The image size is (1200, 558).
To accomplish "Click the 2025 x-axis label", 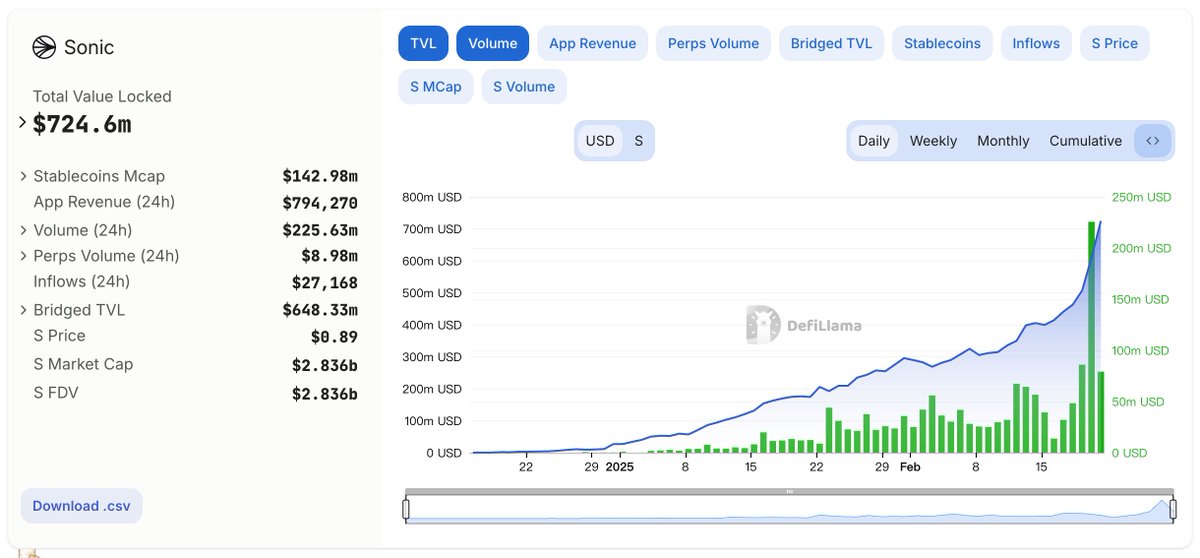I will click(619, 467).
